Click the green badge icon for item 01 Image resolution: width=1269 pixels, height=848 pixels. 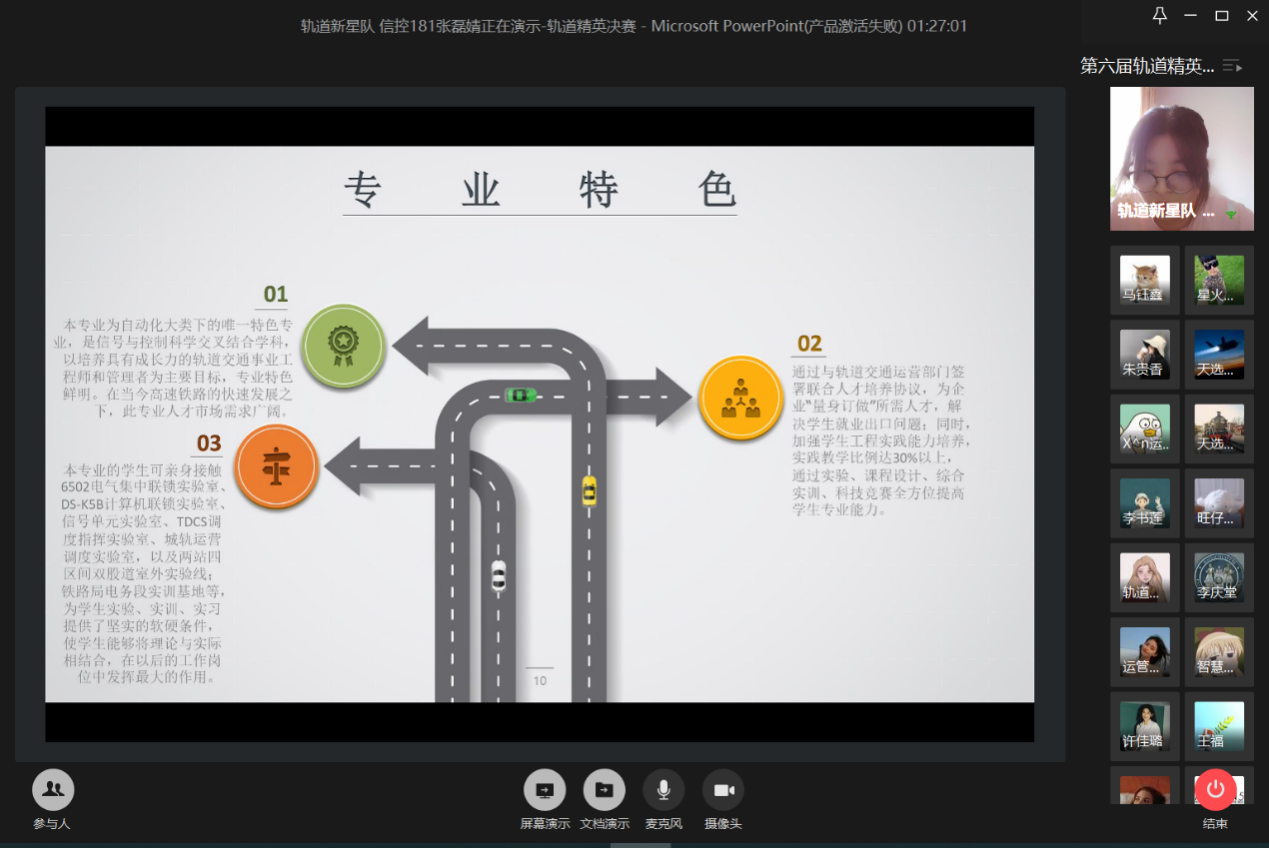(x=343, y=346)
